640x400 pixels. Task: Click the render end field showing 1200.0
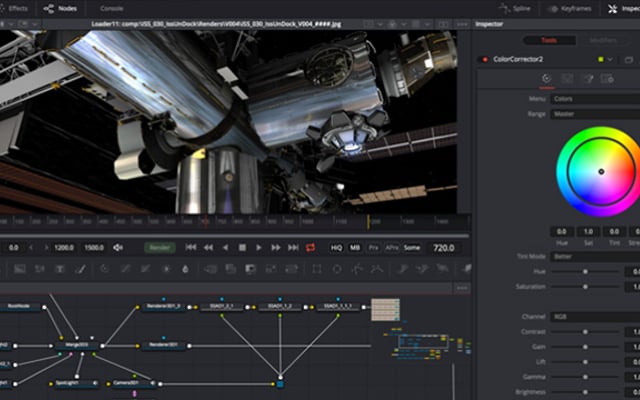coord(64,247)
